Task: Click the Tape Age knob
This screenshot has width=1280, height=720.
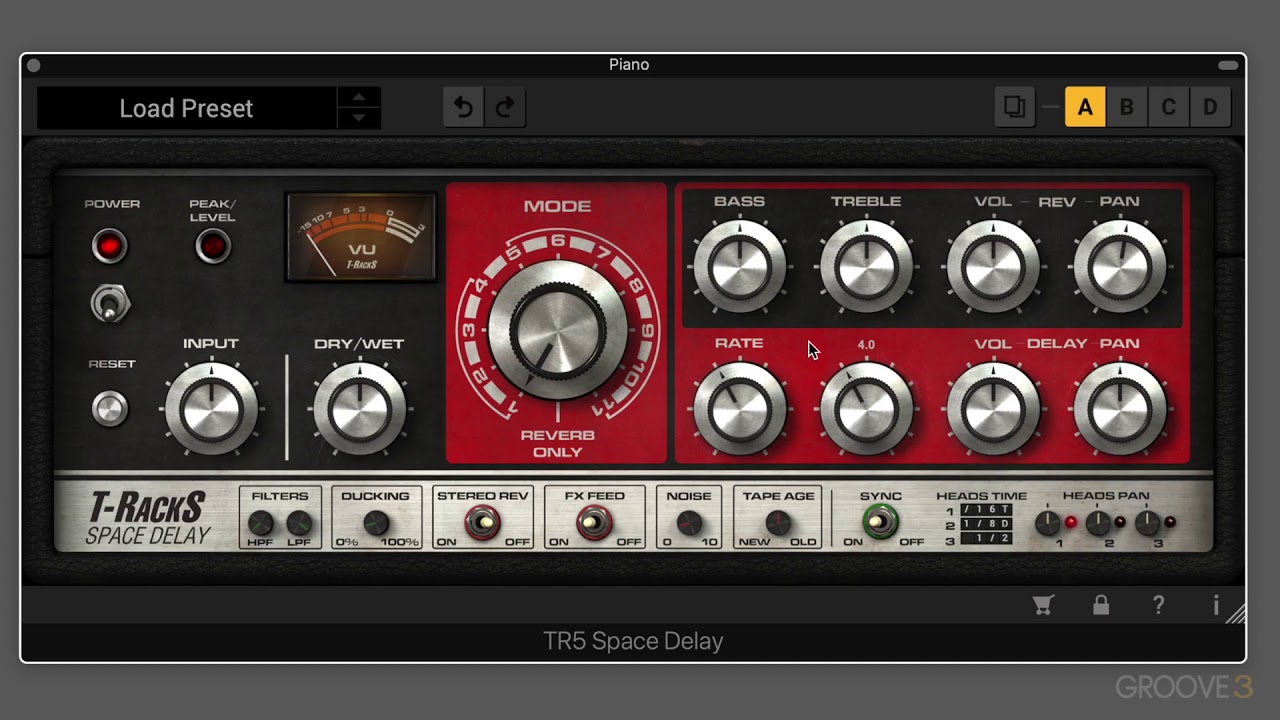Action: point(778,522)
